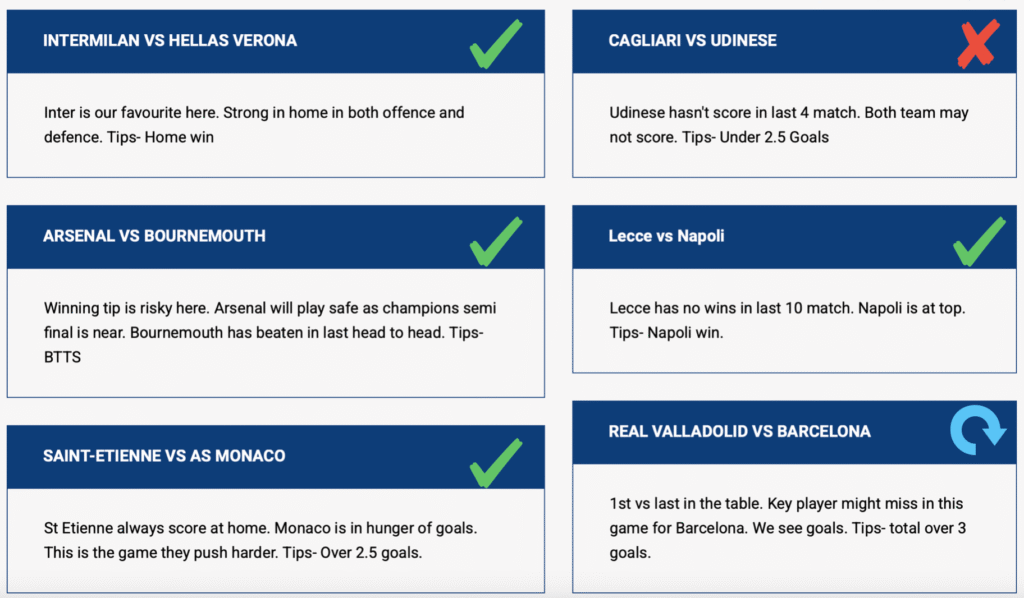Click the Napoli win tip description
The height and width of the screenshot is (598, 1024).
point(787,320)
